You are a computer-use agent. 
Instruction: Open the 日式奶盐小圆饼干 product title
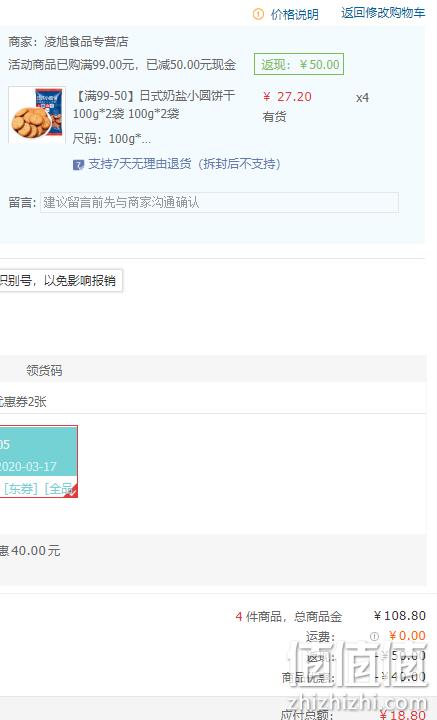pos(154,105)
